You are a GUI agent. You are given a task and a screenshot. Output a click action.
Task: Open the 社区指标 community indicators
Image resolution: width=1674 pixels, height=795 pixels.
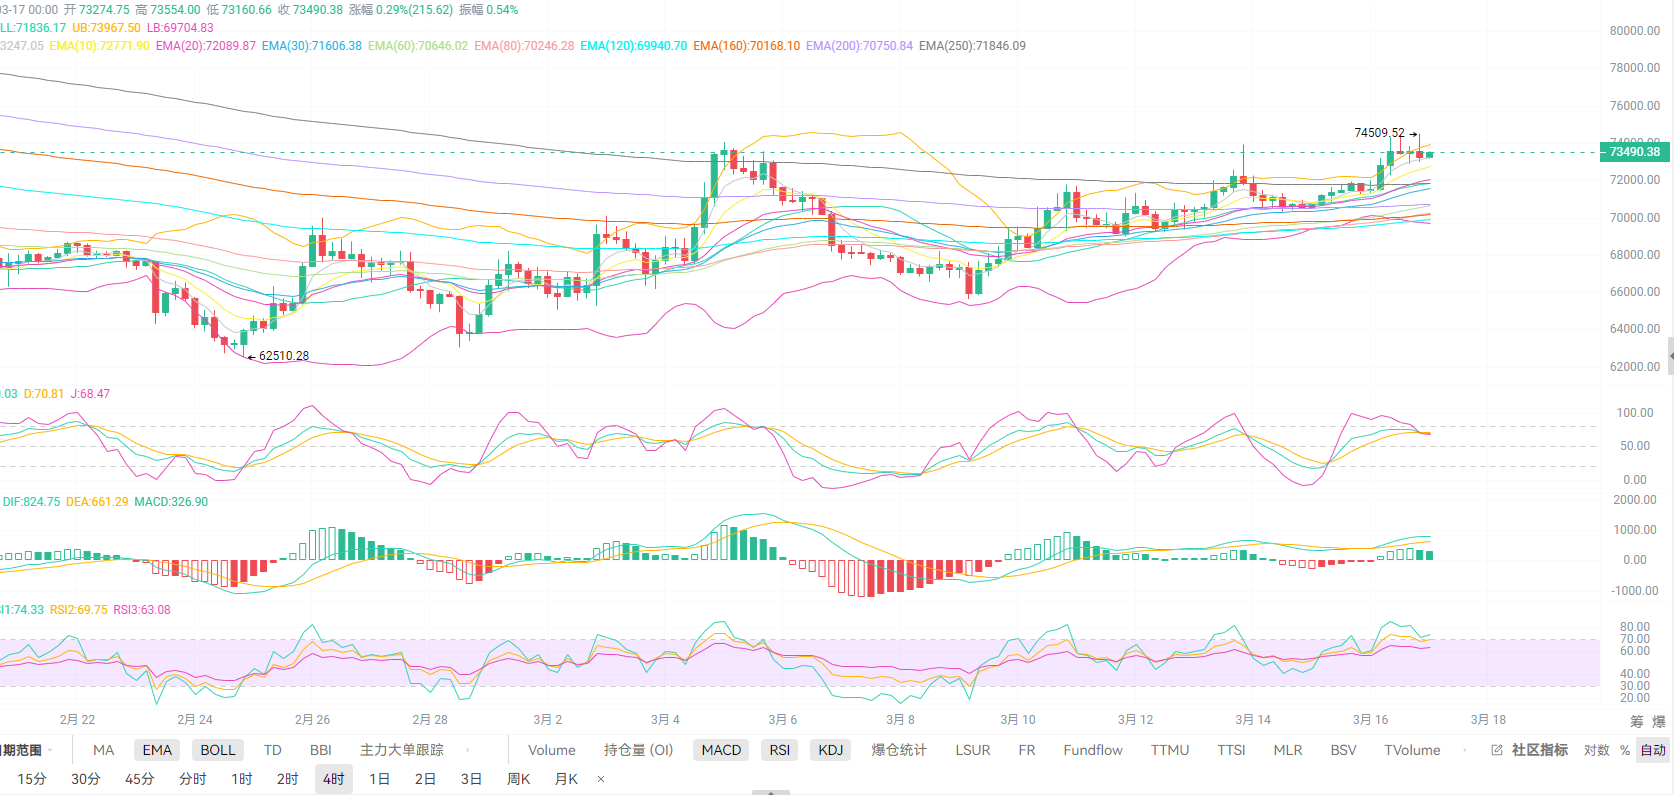click(x=1539, y=750)
